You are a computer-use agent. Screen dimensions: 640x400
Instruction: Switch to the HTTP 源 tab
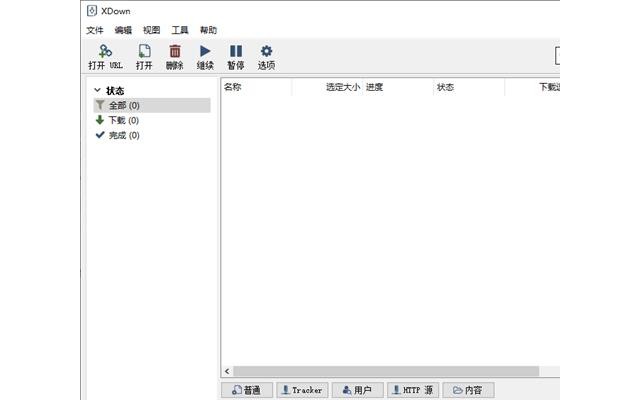[x=413, y=390]
